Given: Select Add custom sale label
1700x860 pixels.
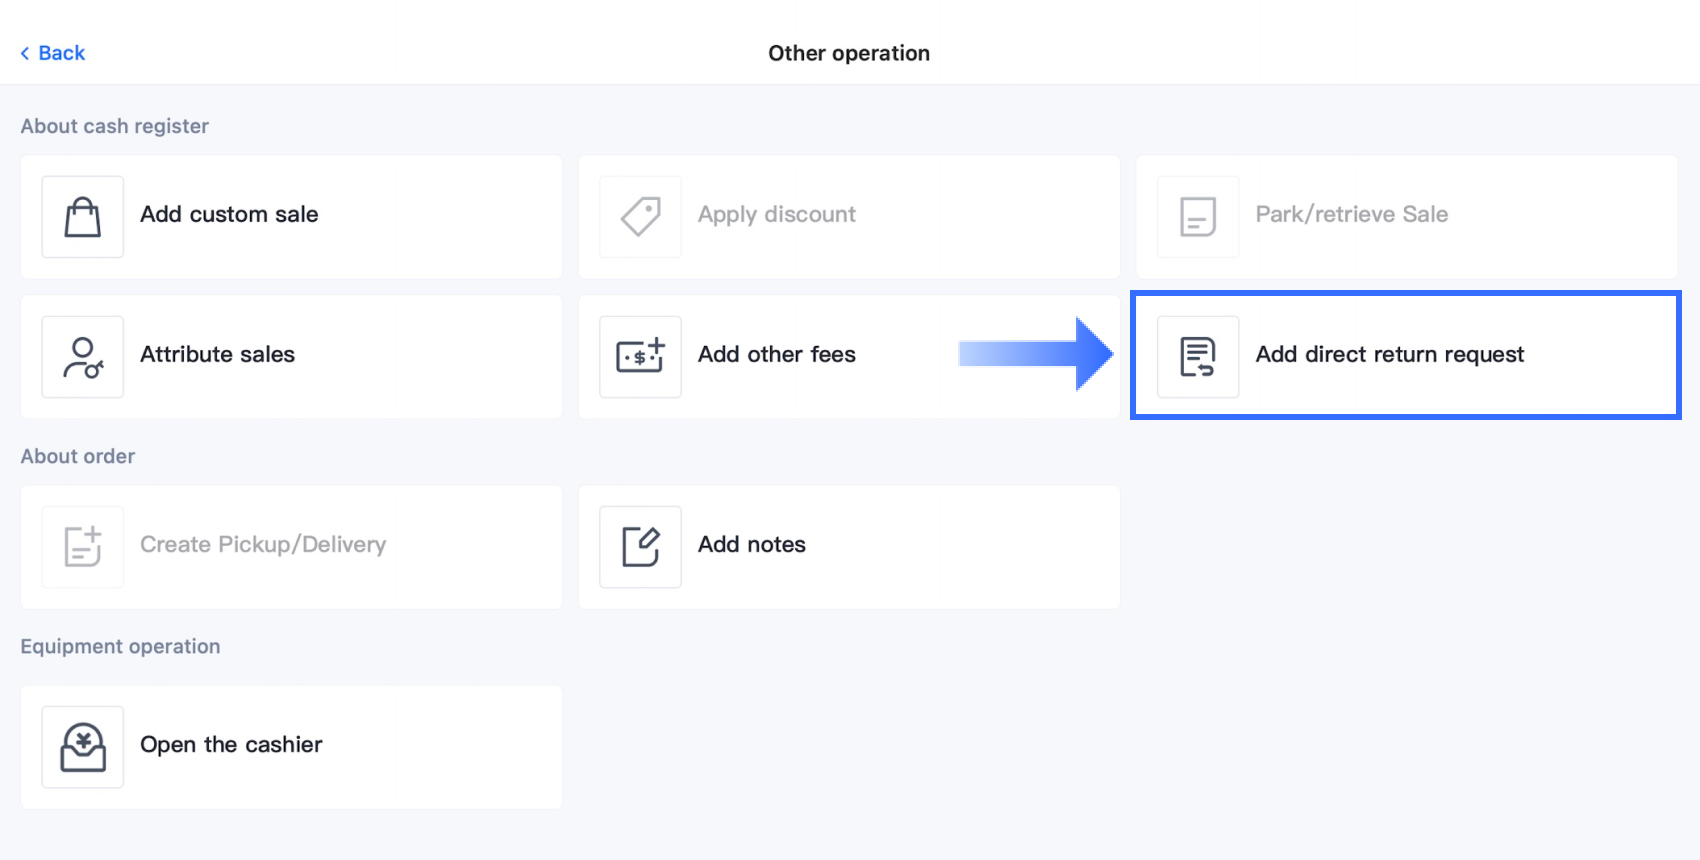Looking at the screenshot, I should (x=229, y=214).
